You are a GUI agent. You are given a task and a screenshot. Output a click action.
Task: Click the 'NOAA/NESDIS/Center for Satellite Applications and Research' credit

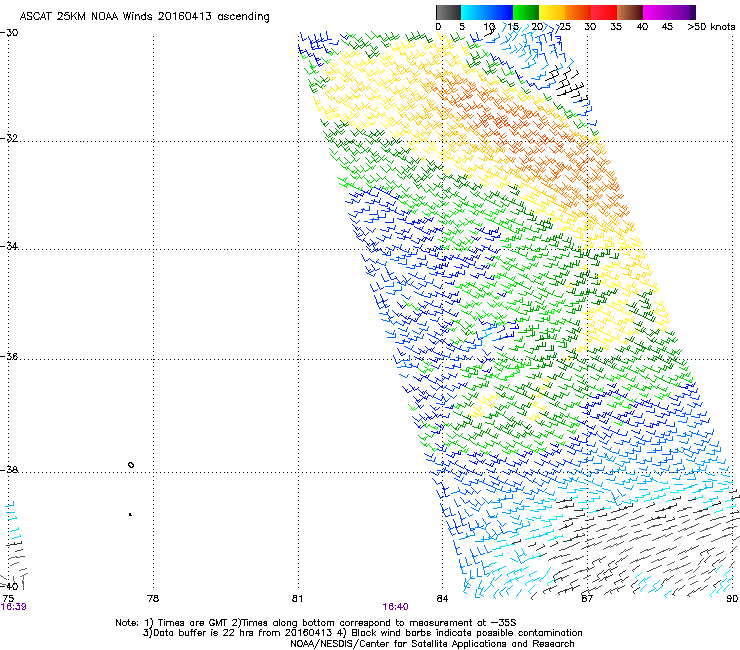point(432,644)
